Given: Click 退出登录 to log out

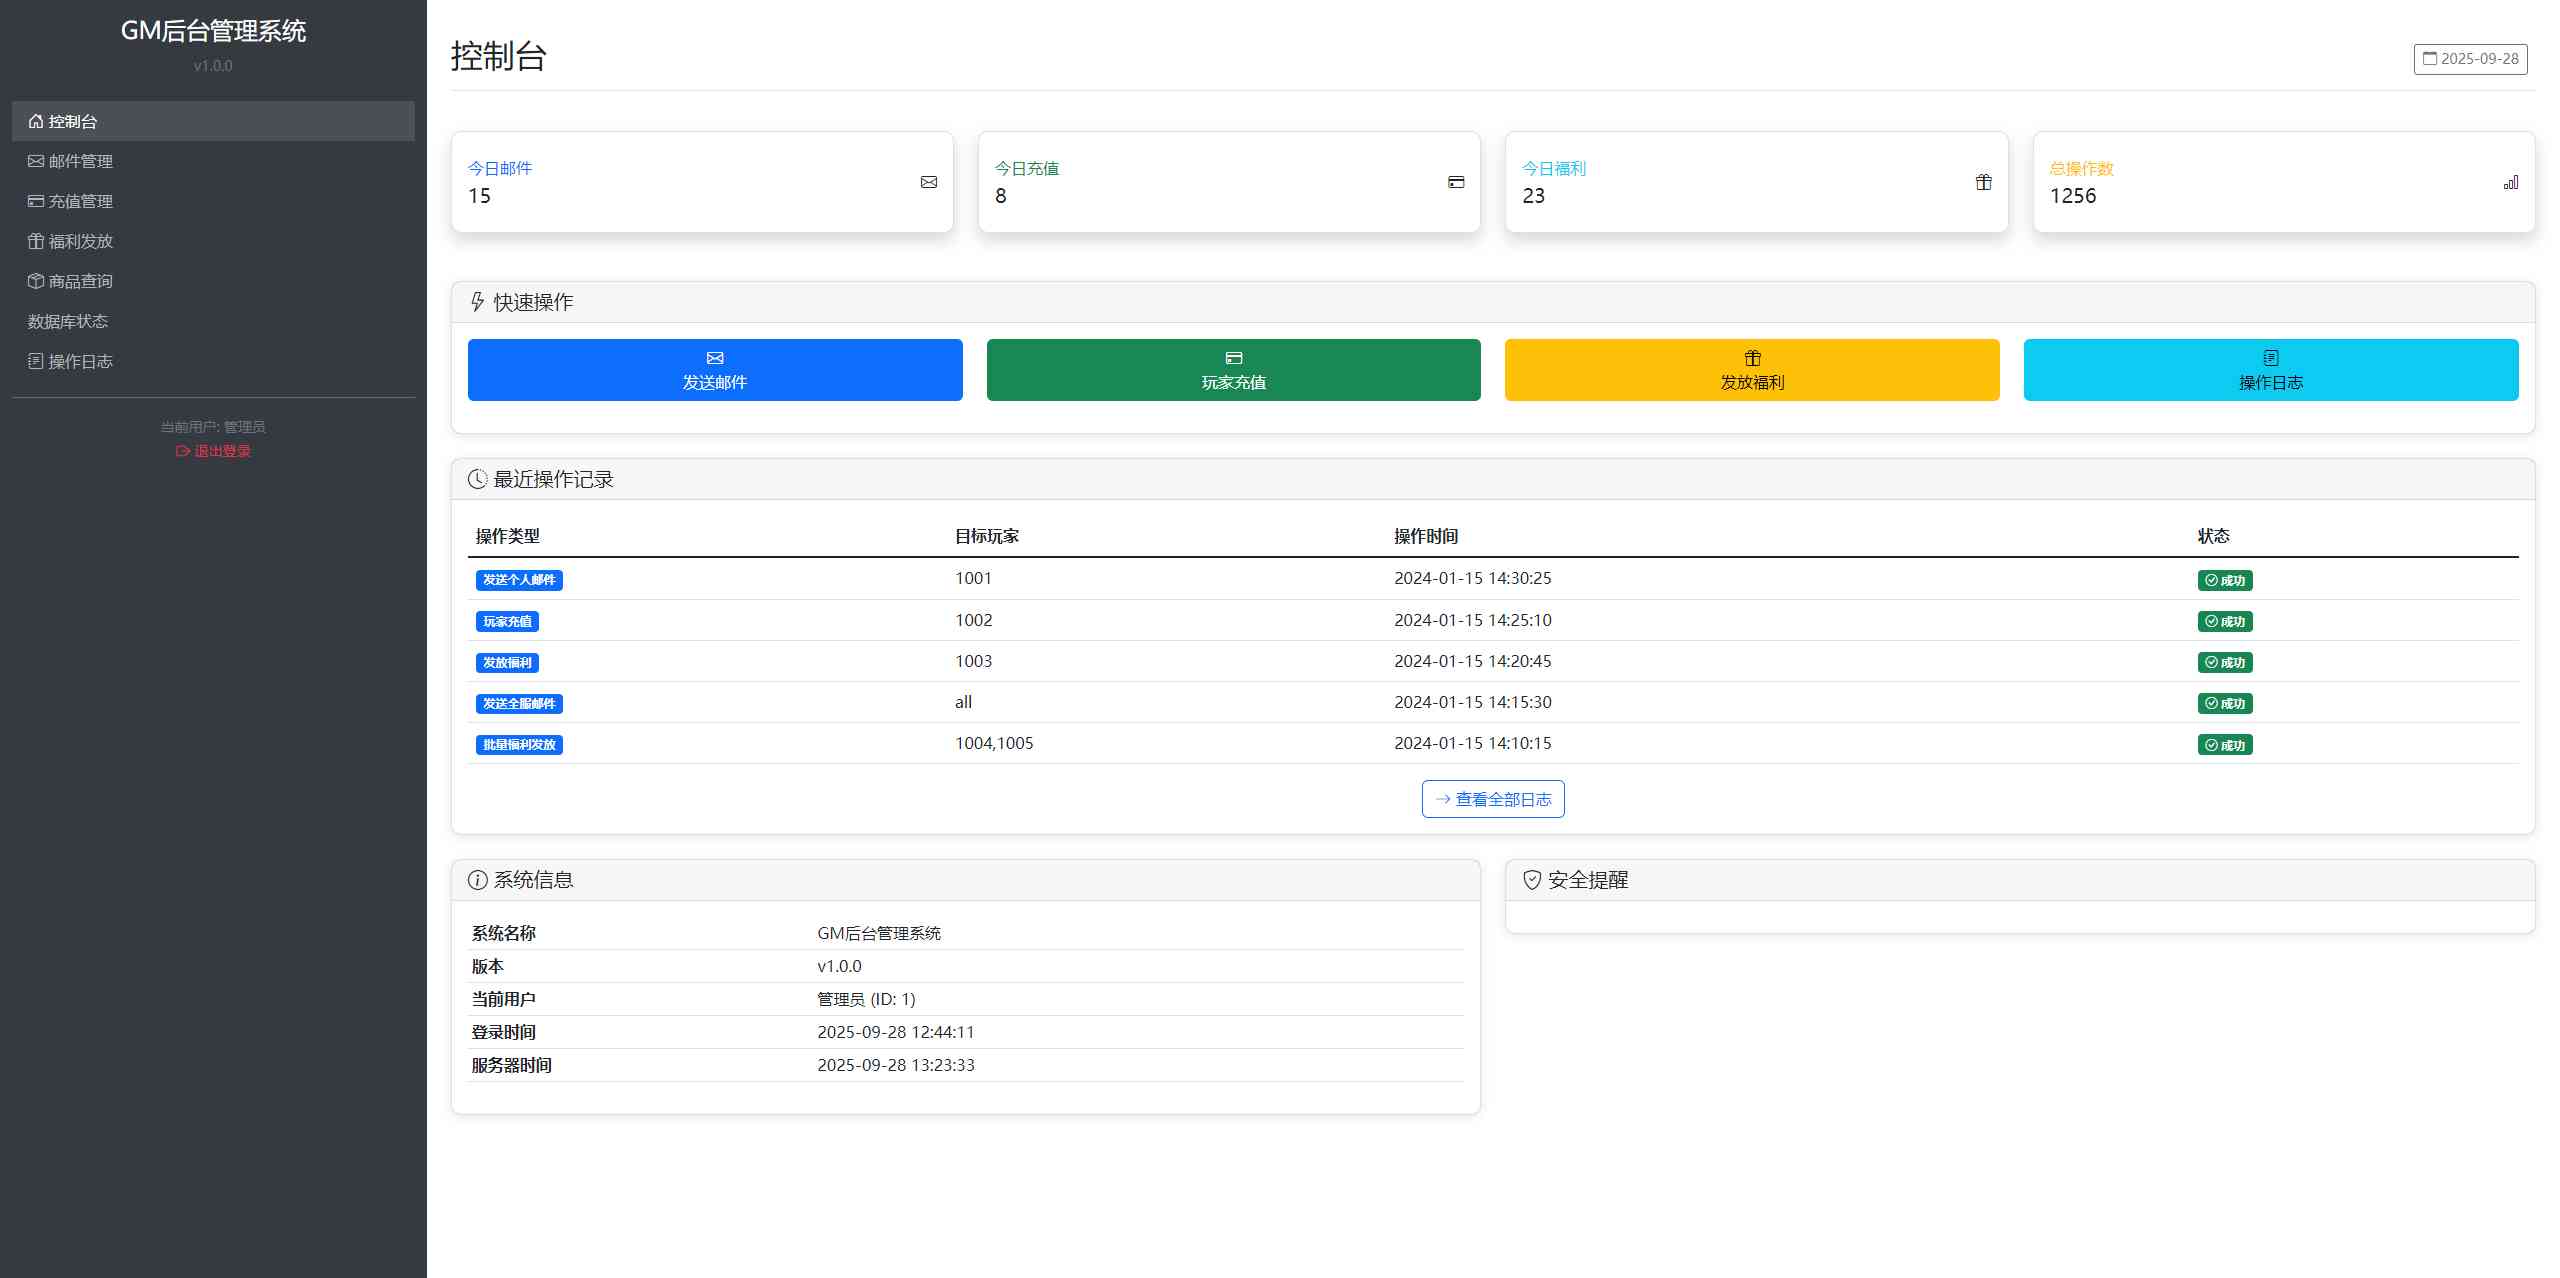Looking at the screenshot, I should pos(213,451).
